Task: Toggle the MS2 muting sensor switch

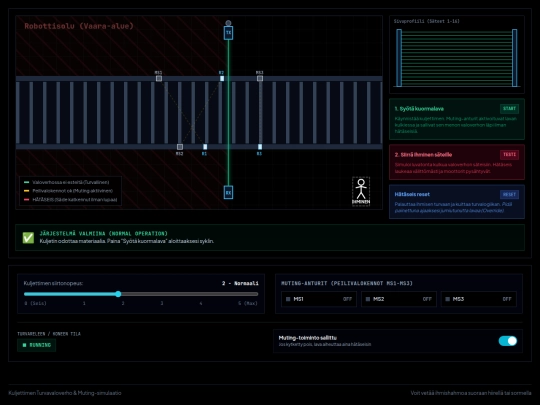Action: point(399,299)
